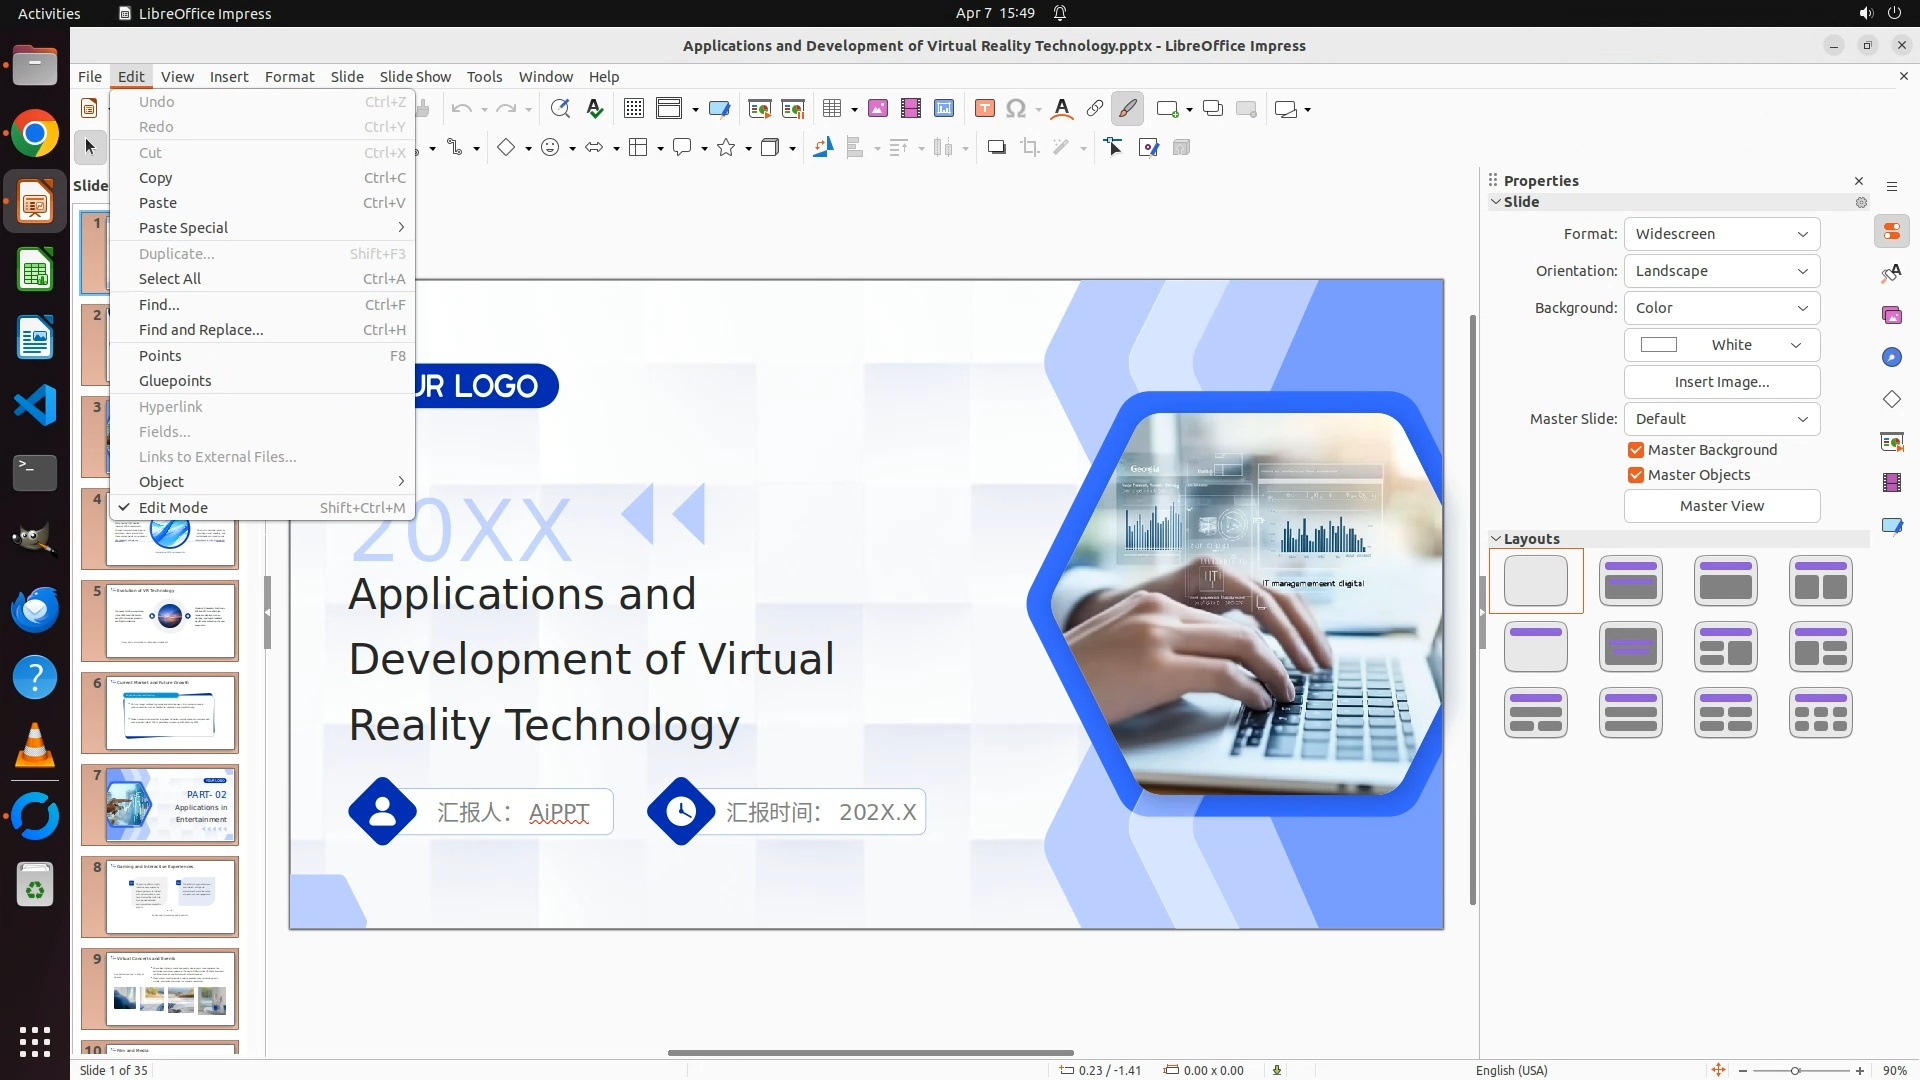Open the Slide Show menu
Image resolution: width=1920 pixels, height=1080 pixels.
[415, 77]
